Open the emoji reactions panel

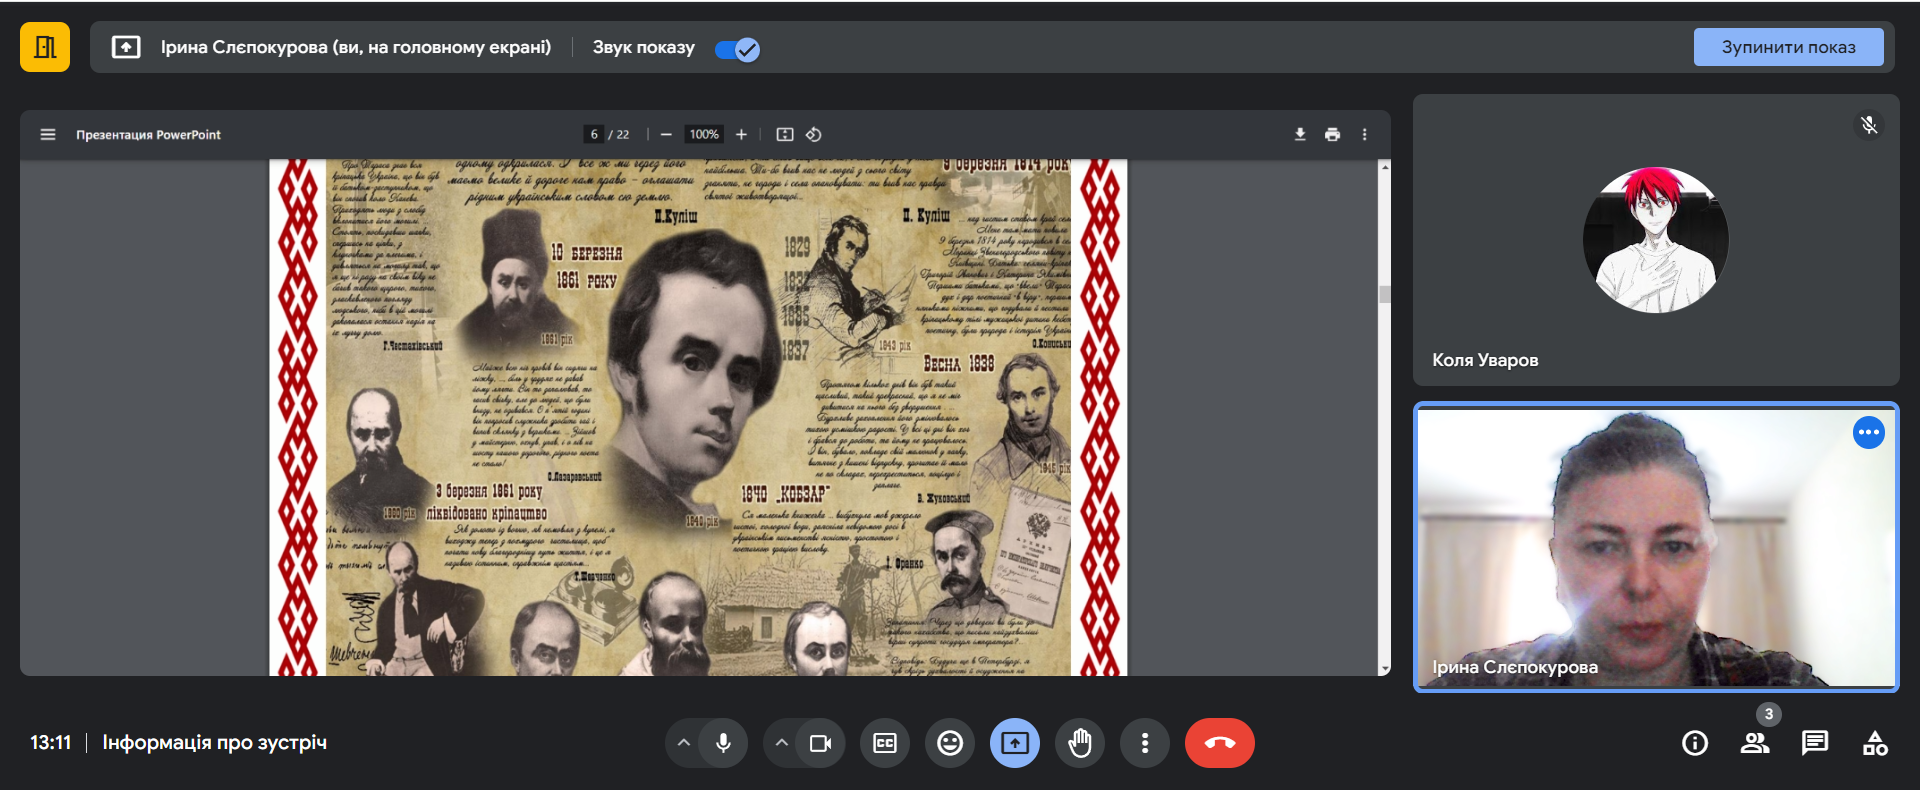(x=950, y=743)
